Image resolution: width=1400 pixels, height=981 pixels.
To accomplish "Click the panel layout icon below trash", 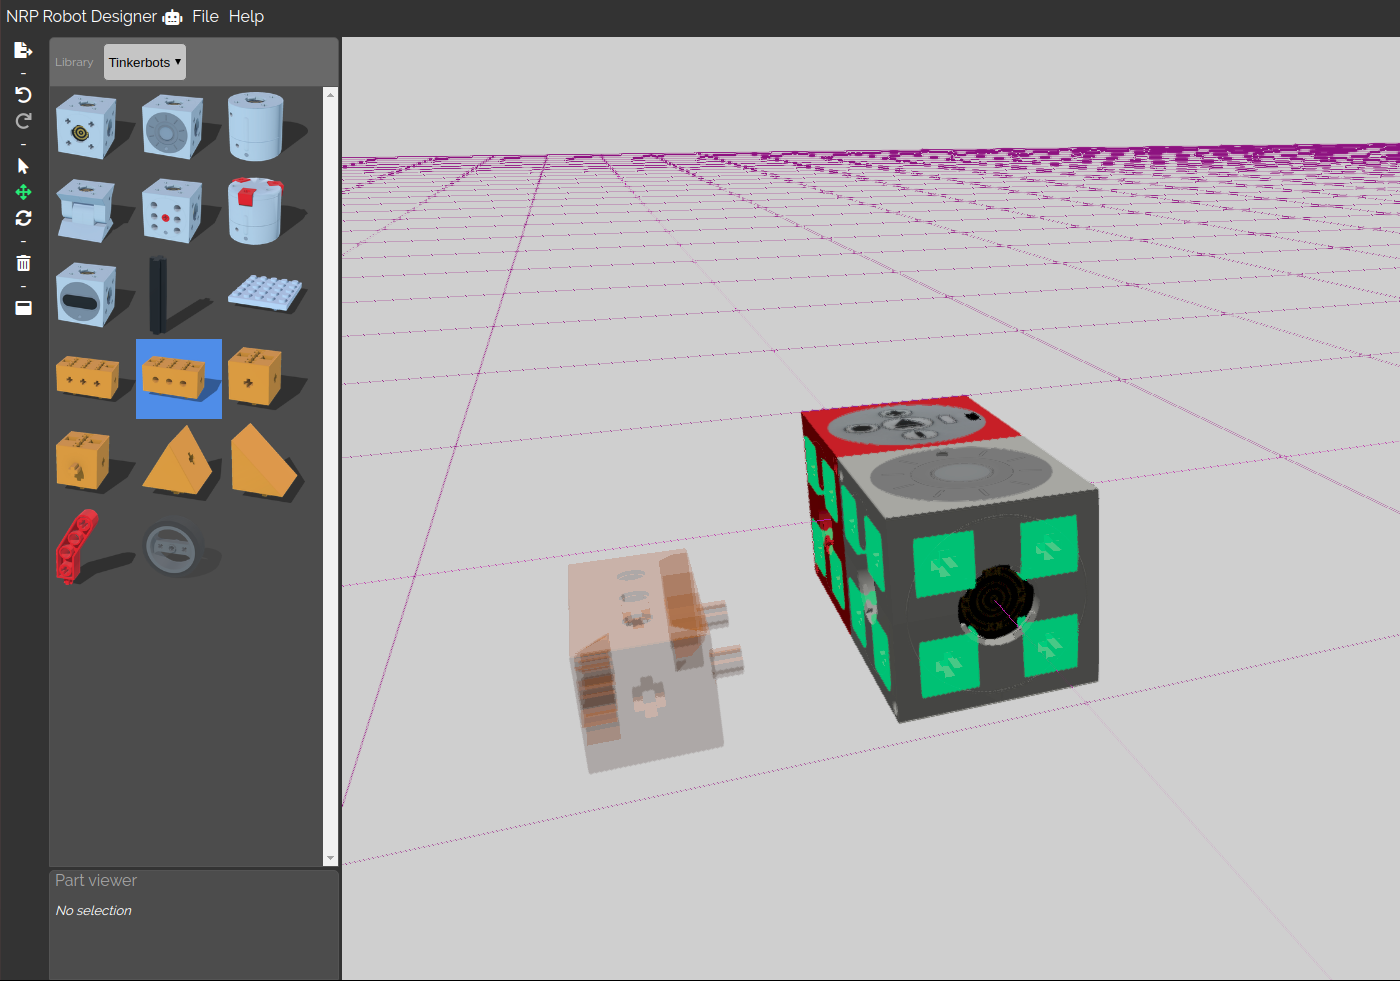I will click(23, 308).
